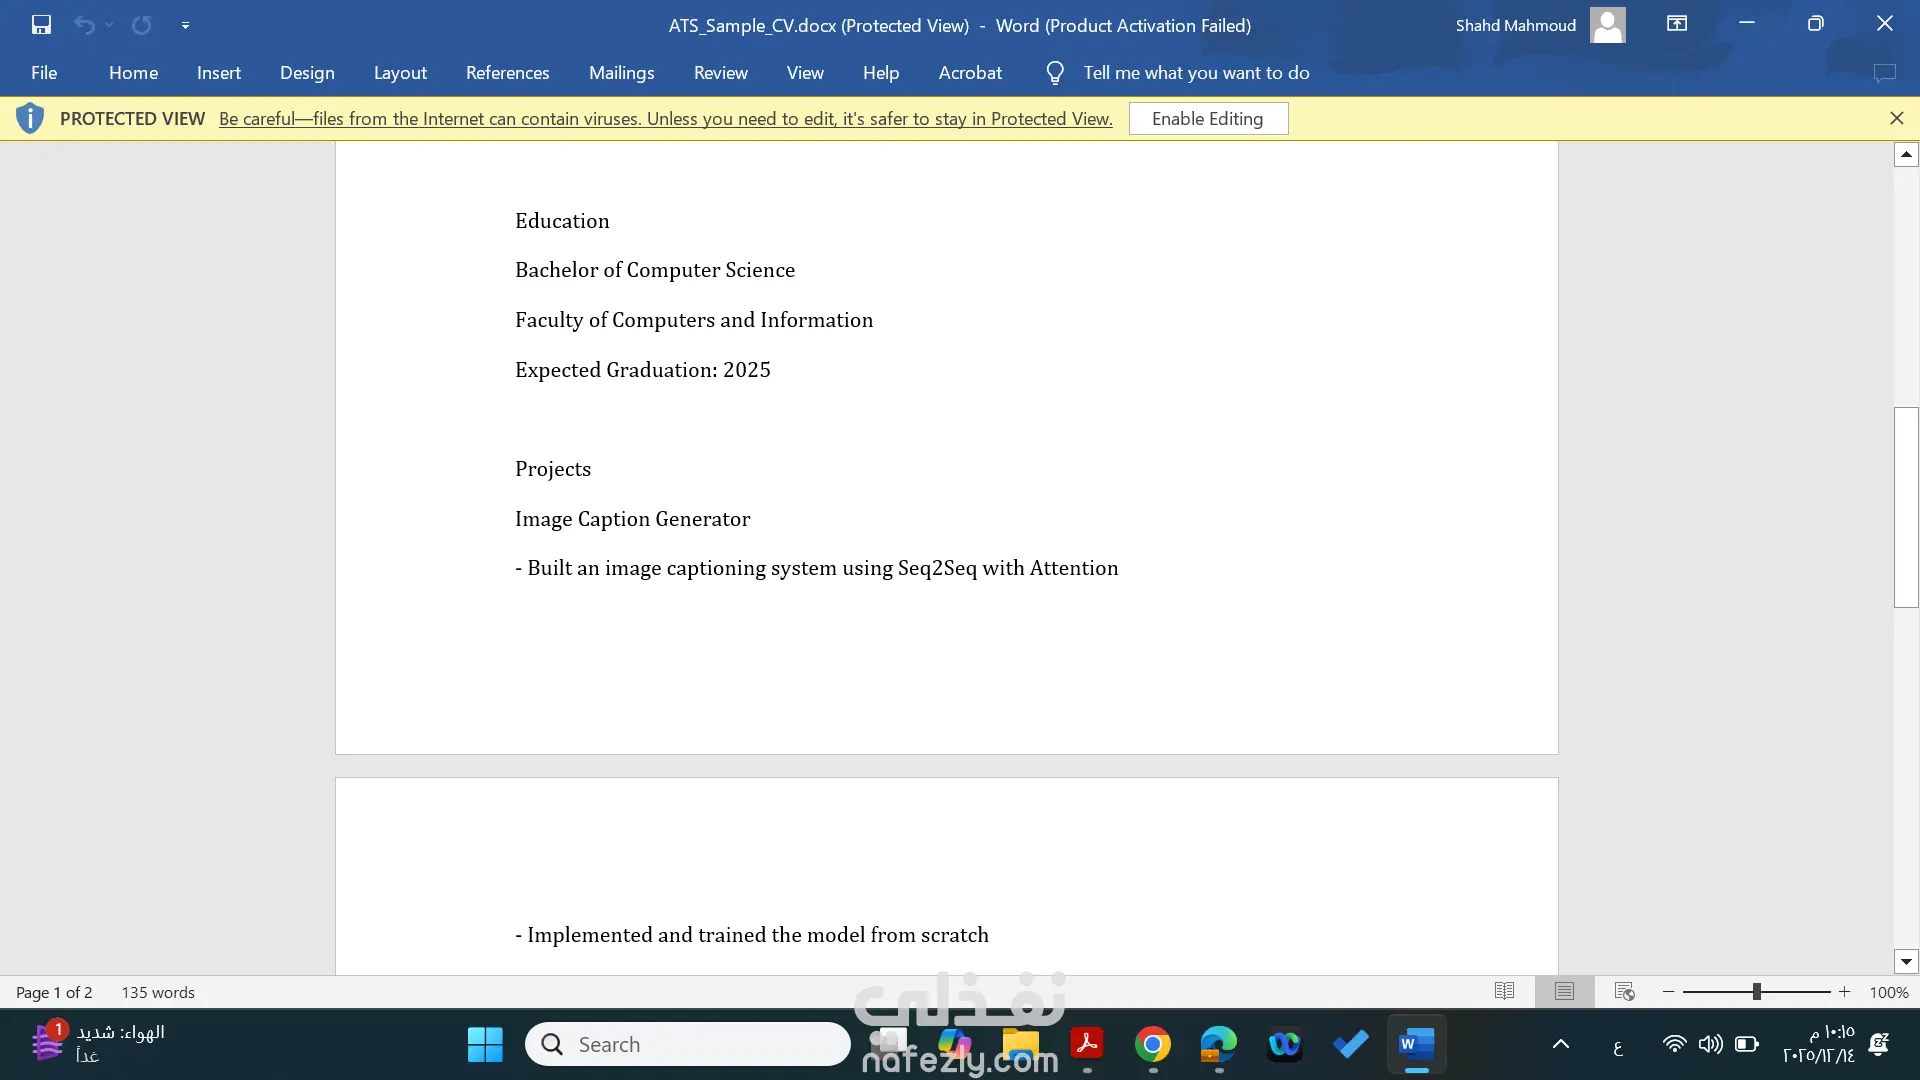Image resolution: width=1920 pixels, height=1080 pixels.
Task: Switch to Read Mode view icon
Action: [1504, 991]
